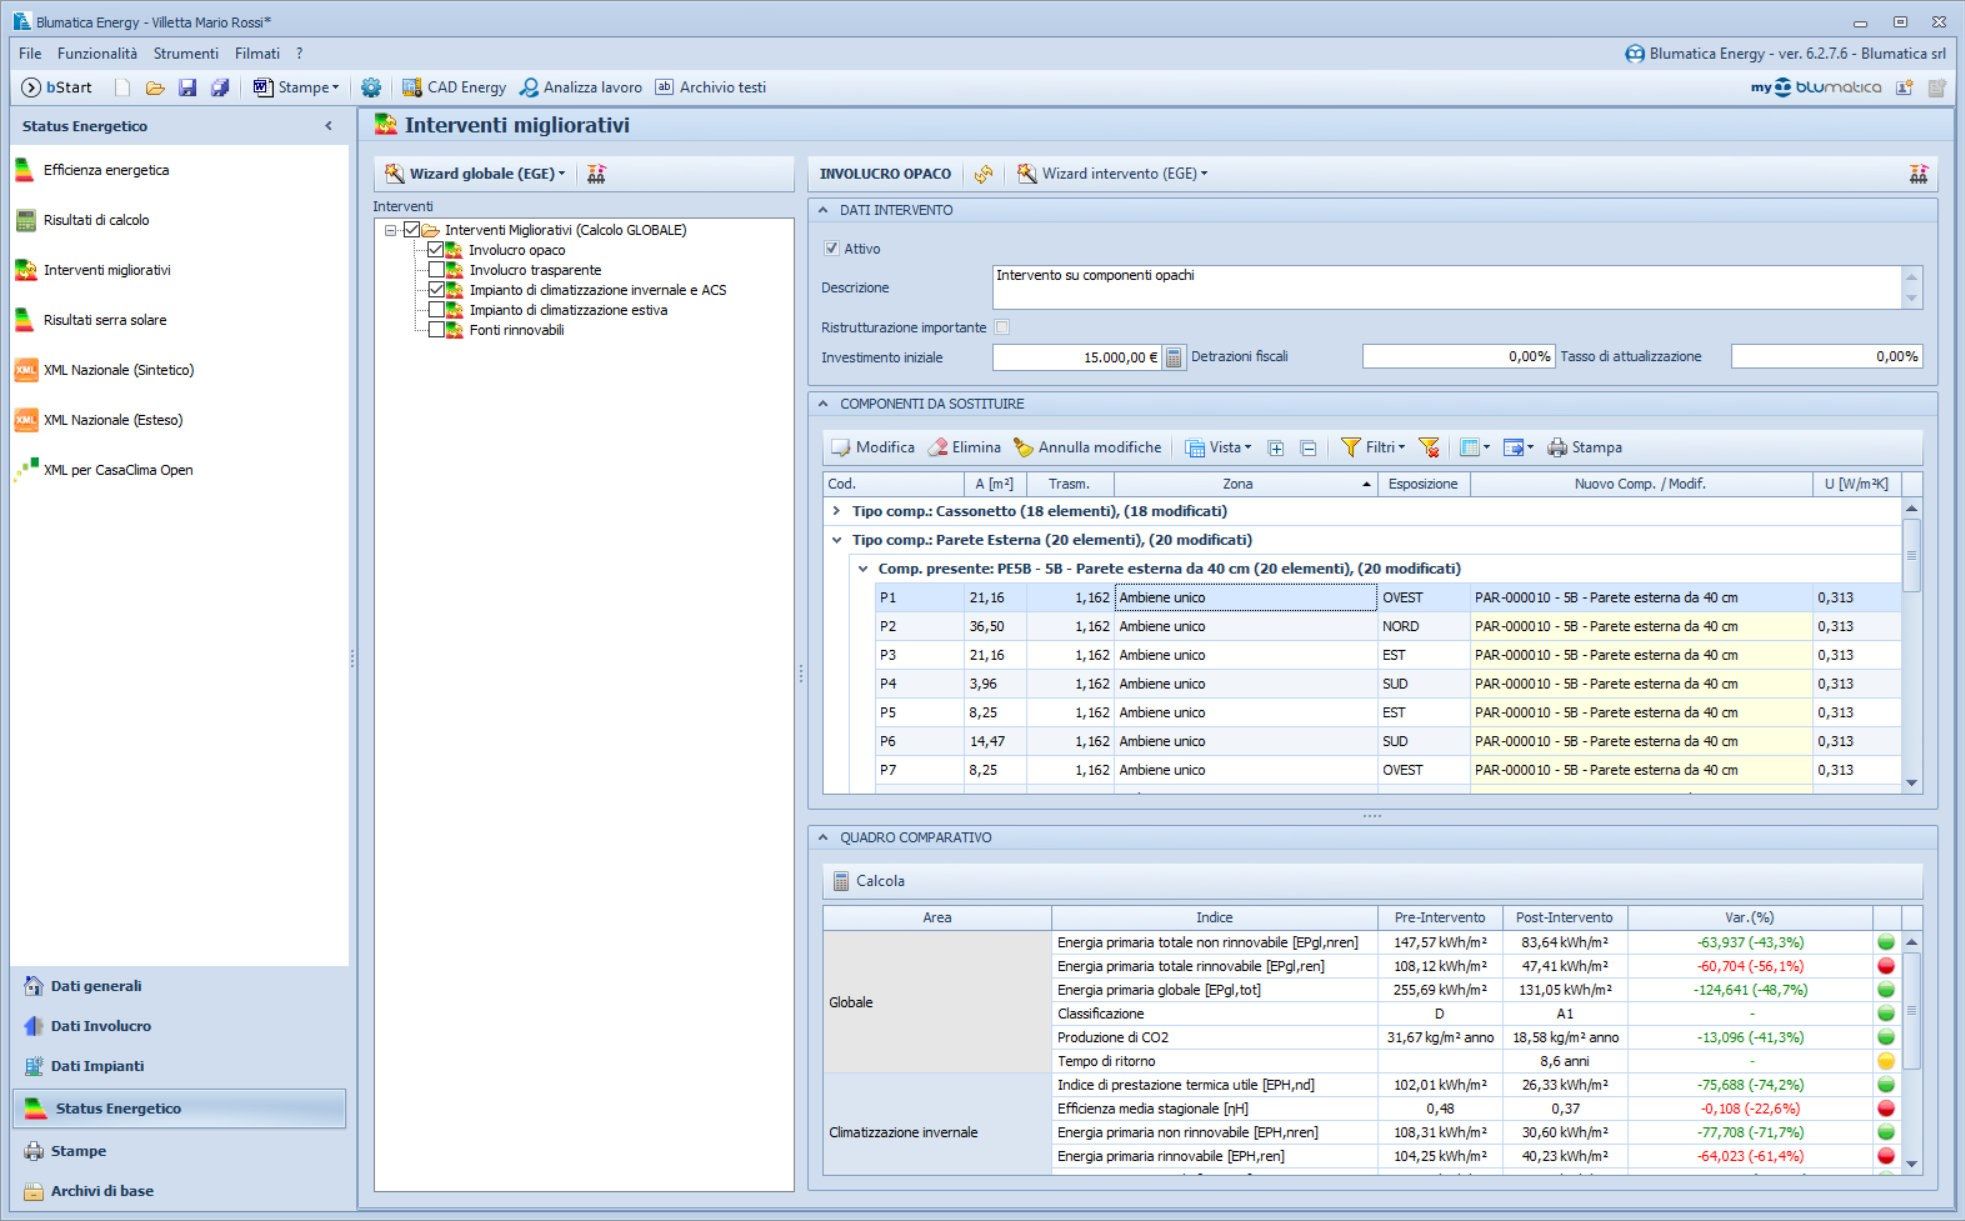Enable the Involucro trasparente checkbox
This screenshot has height=1221, width=1965.
click(x=436, y=270)
